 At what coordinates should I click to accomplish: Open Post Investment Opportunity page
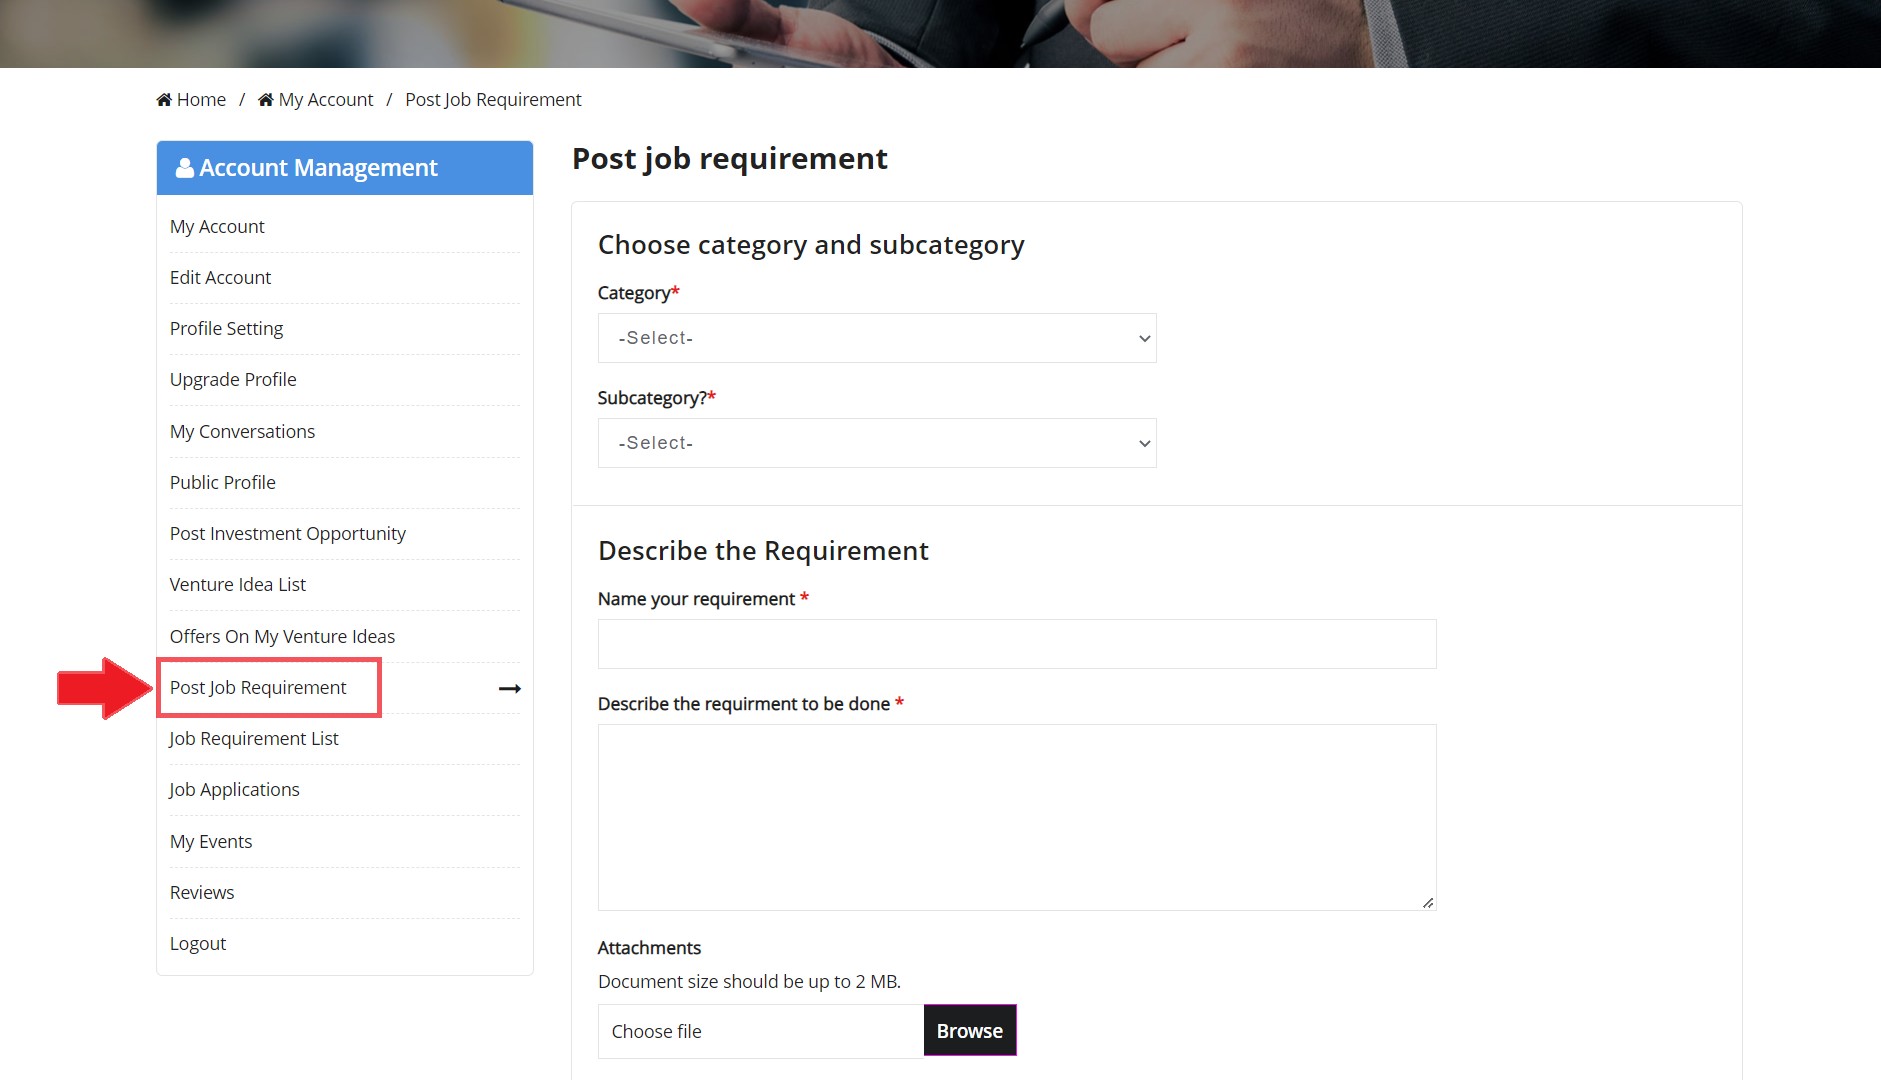pyautogui.click(x=288, y=534)
